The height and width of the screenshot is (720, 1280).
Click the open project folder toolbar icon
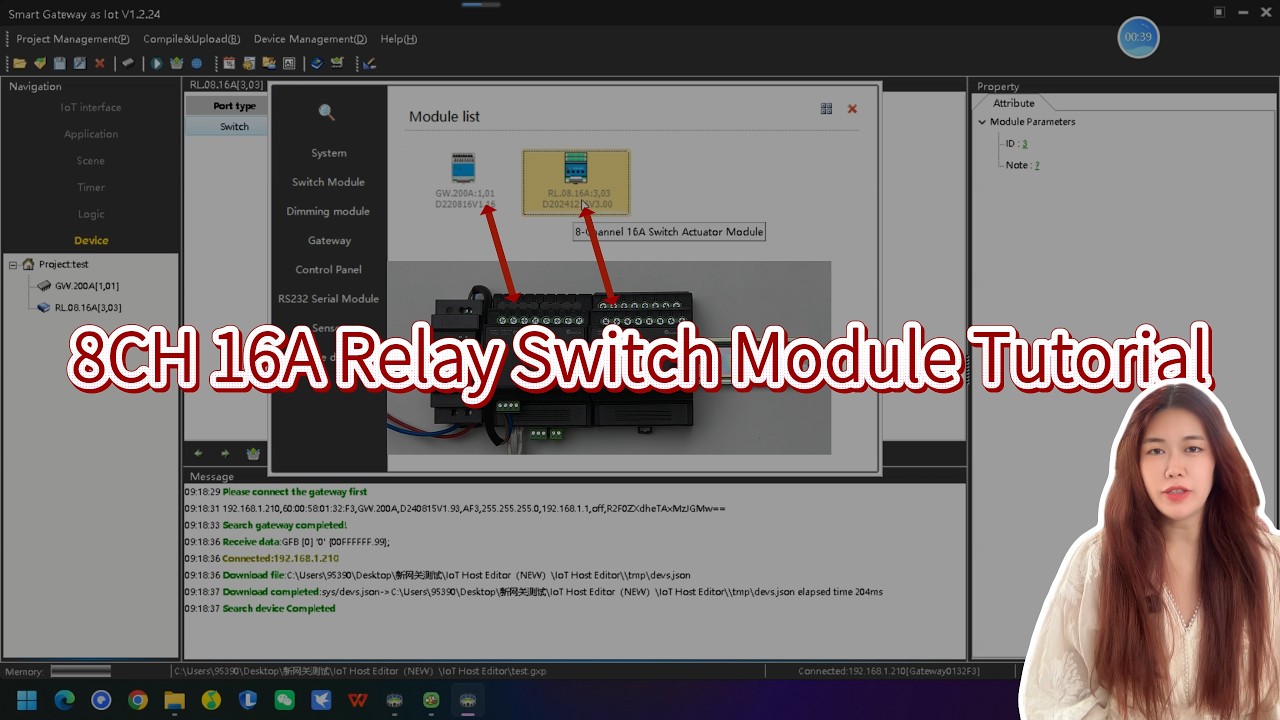(x=20, y=63)
